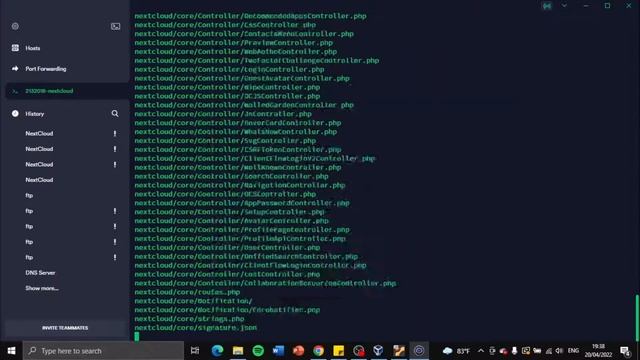The height and width of the screenshot is (360, 640).
Task: Click the CollaborationResourcesController.php output line
Action: click(265, 283)
